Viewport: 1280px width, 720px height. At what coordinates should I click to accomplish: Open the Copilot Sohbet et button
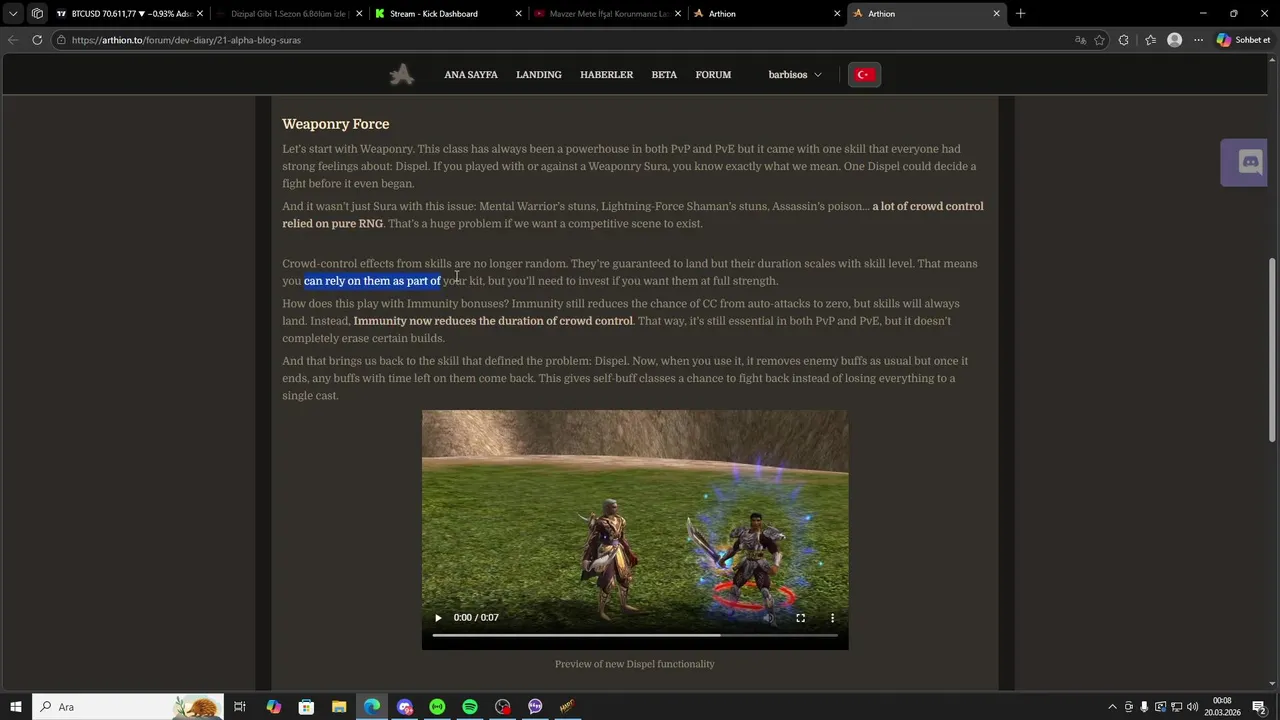(x=1243, y=40)
